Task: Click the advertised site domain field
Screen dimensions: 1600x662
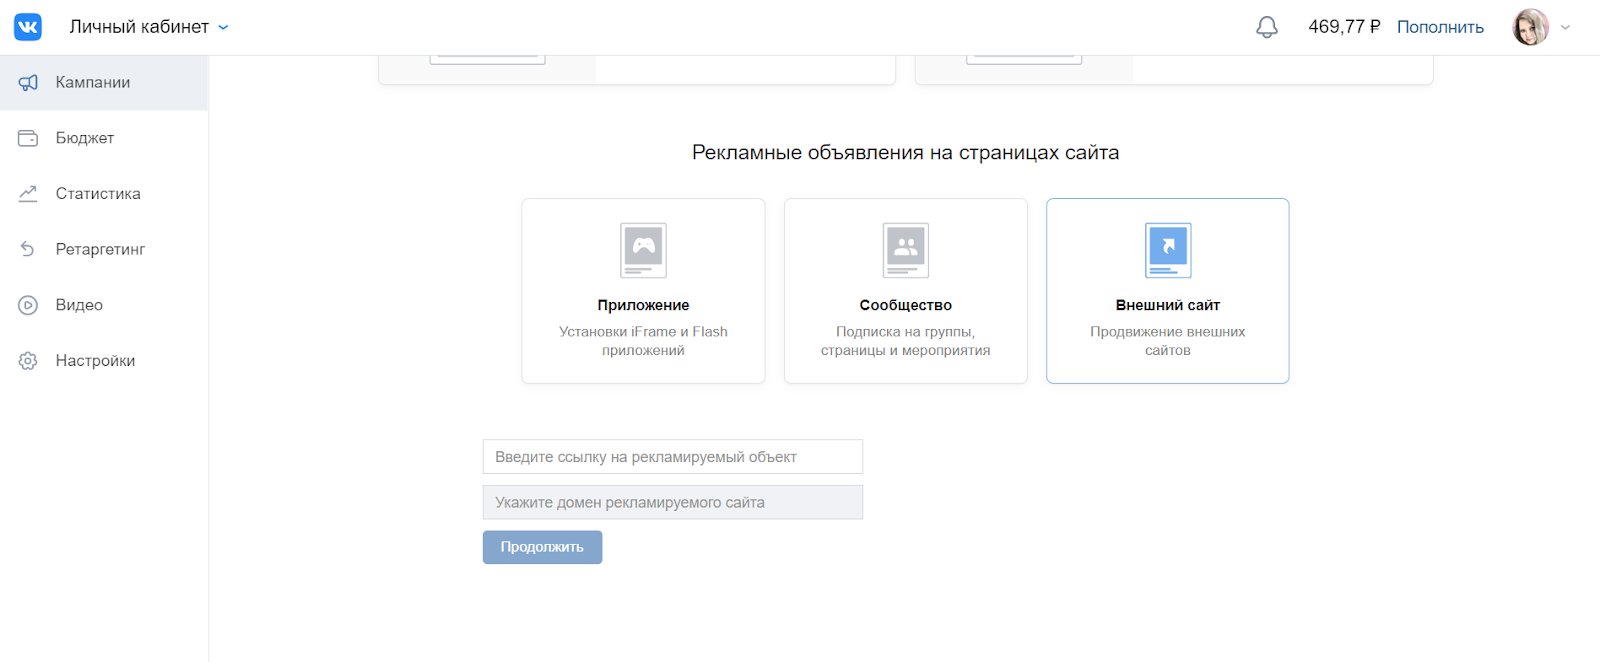Action: pos(673,503)
